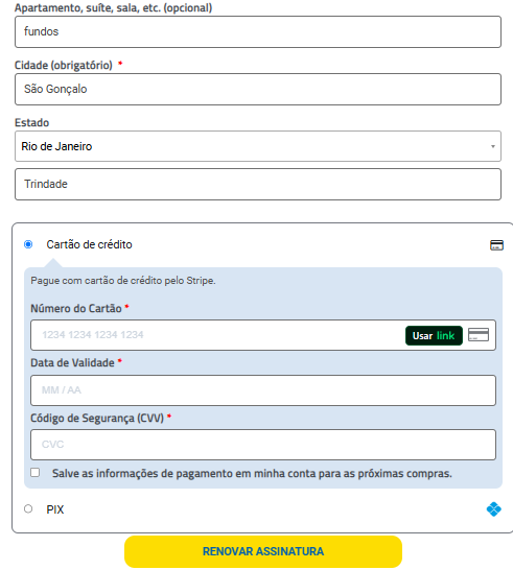Click the CVC security code field
The image size is (514, 570).
(x=263, y=445)
